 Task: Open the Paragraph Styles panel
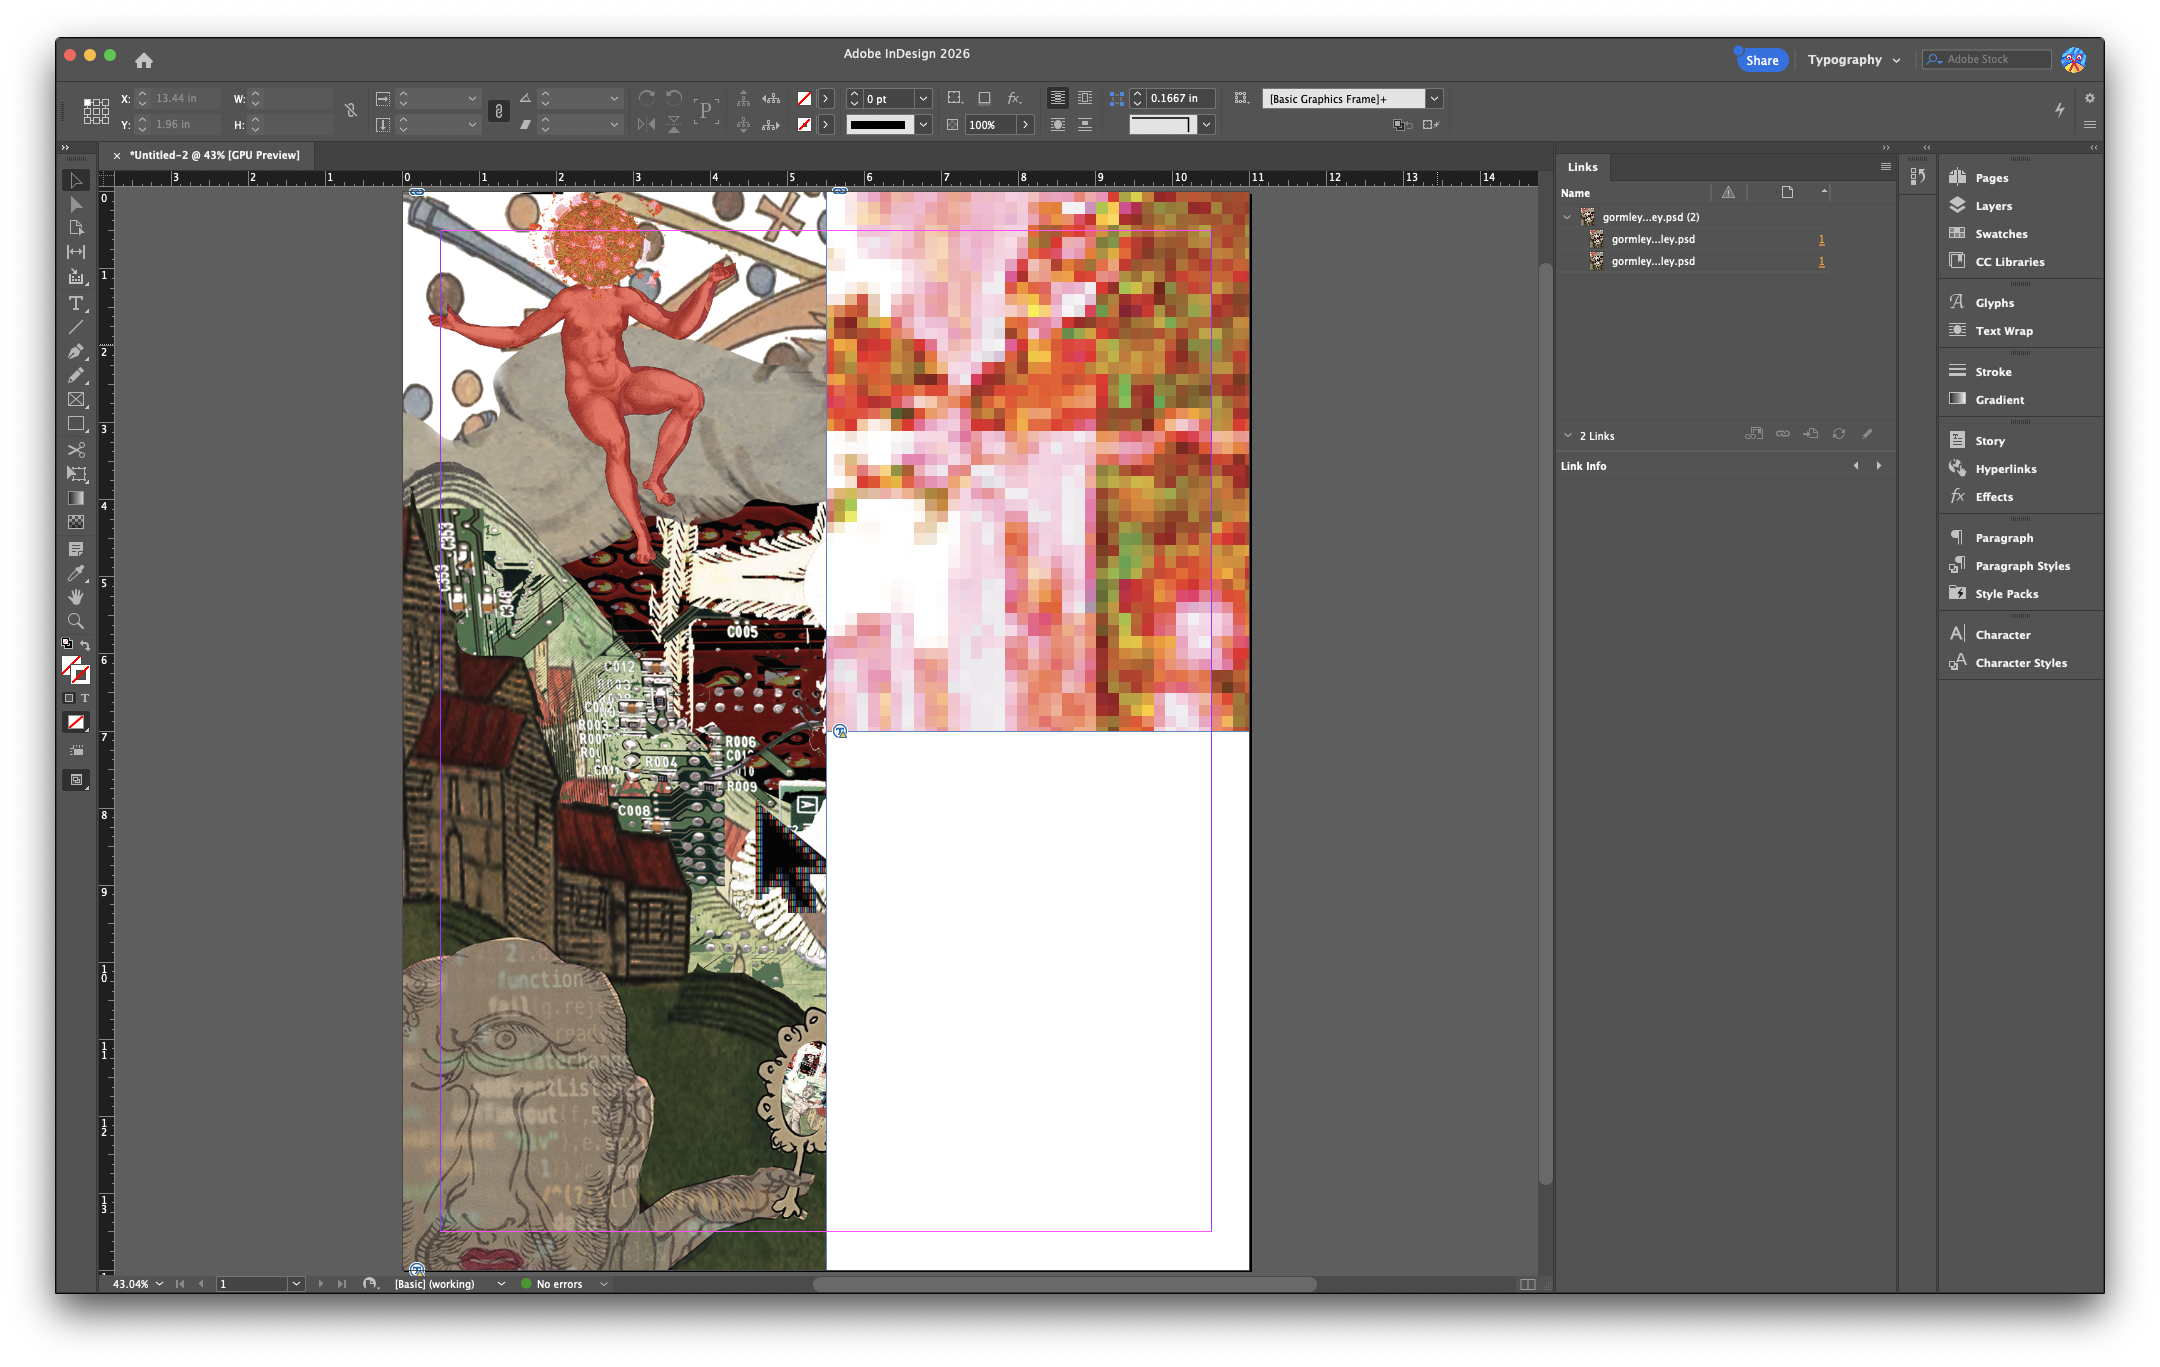click(x=2020, y=566)
